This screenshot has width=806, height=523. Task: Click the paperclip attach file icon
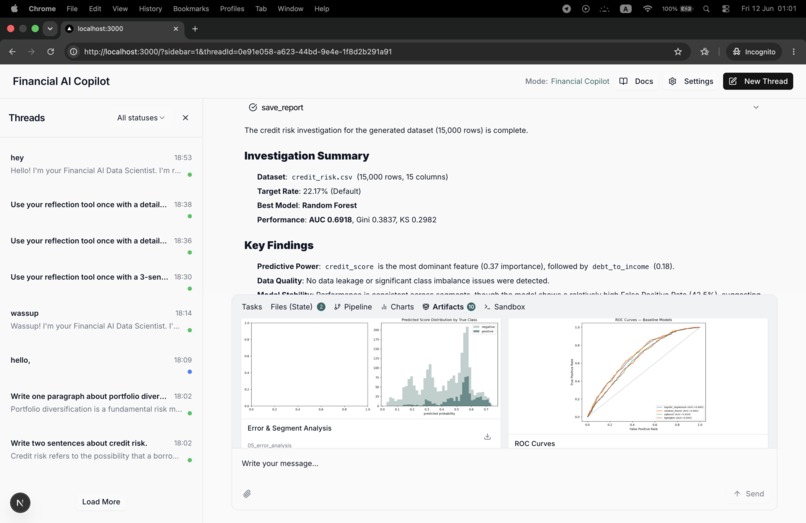pyautogui.click(x=247, y=494)
